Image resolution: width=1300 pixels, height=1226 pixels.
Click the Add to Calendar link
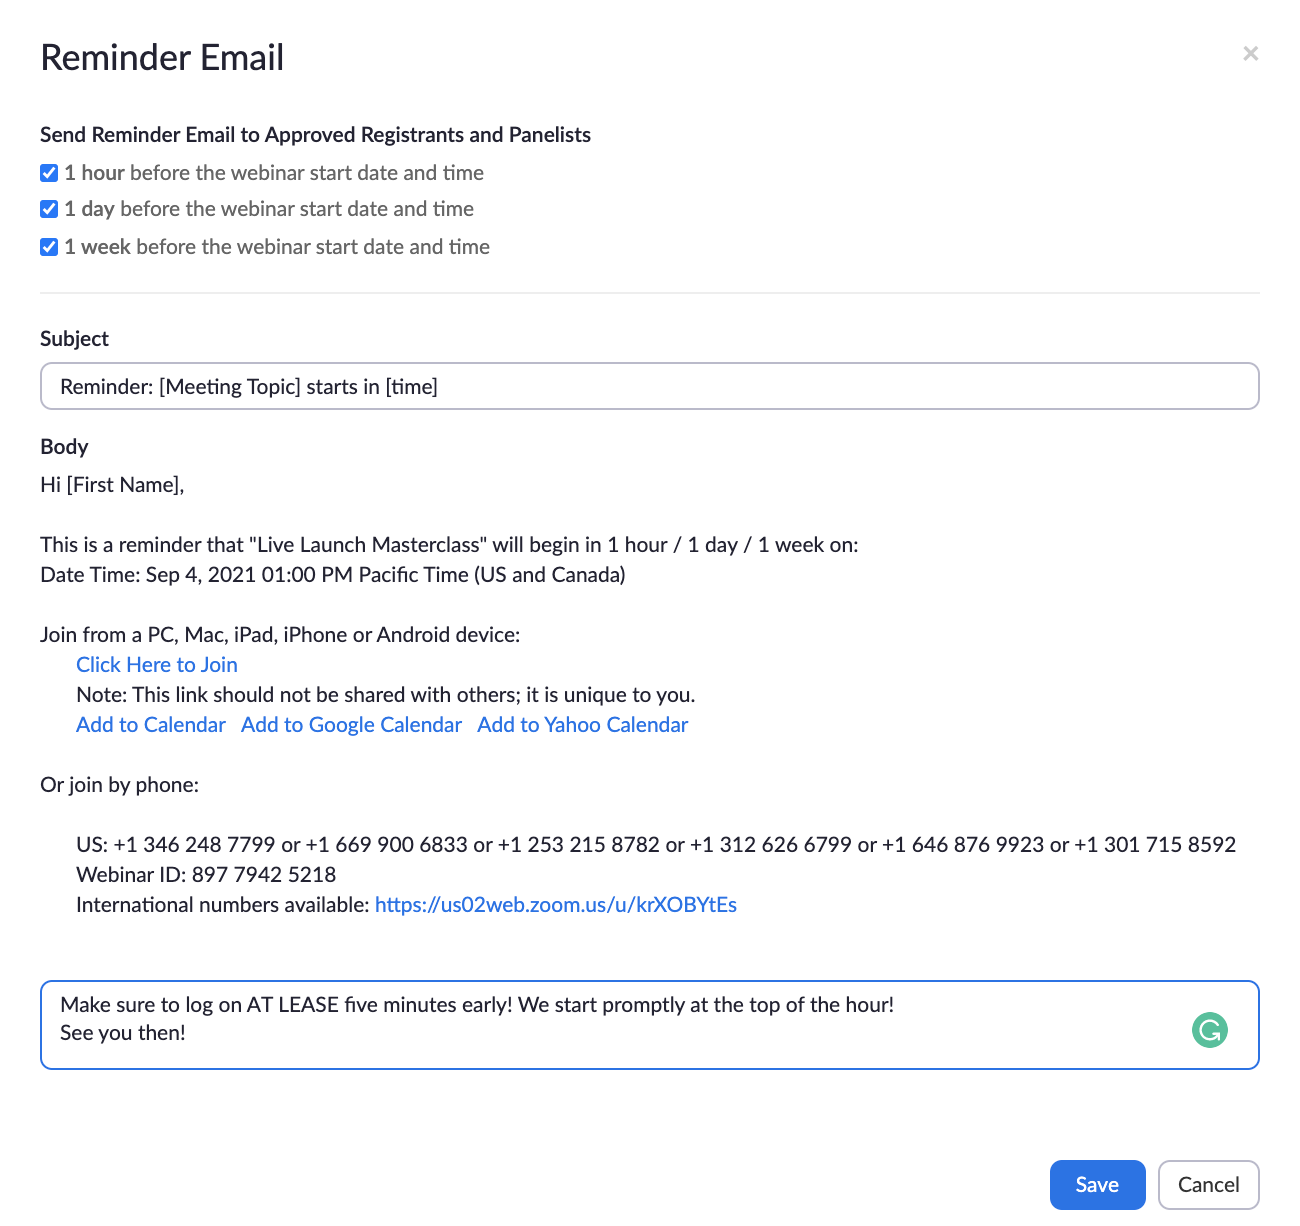pyautogui.click(x=151, y=725)
